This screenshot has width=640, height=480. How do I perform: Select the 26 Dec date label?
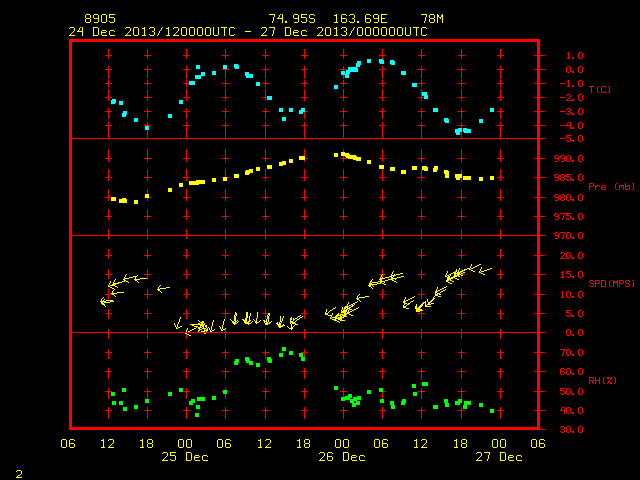tap(342, 457)
